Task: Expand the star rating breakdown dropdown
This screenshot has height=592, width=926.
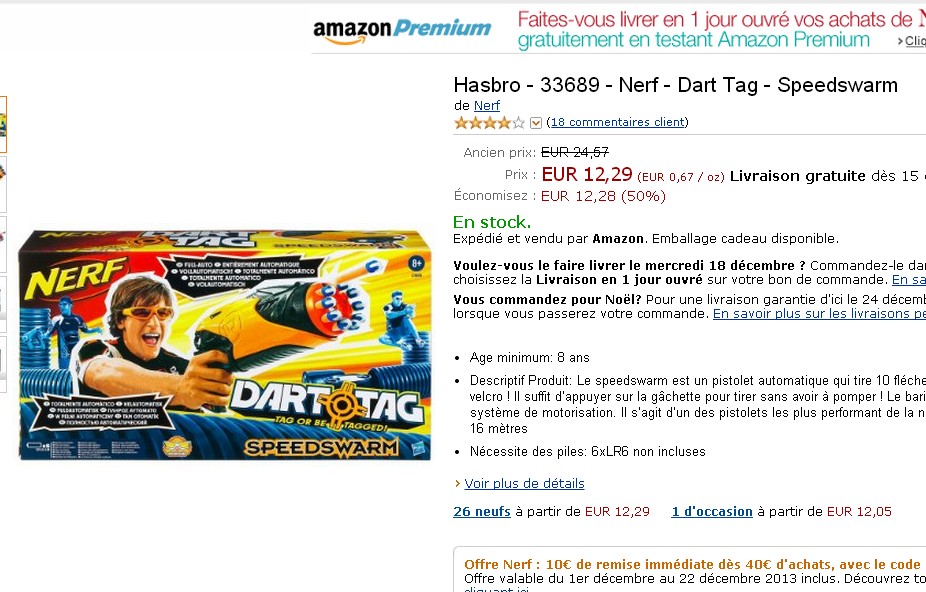Action: (x=536, y=123)
